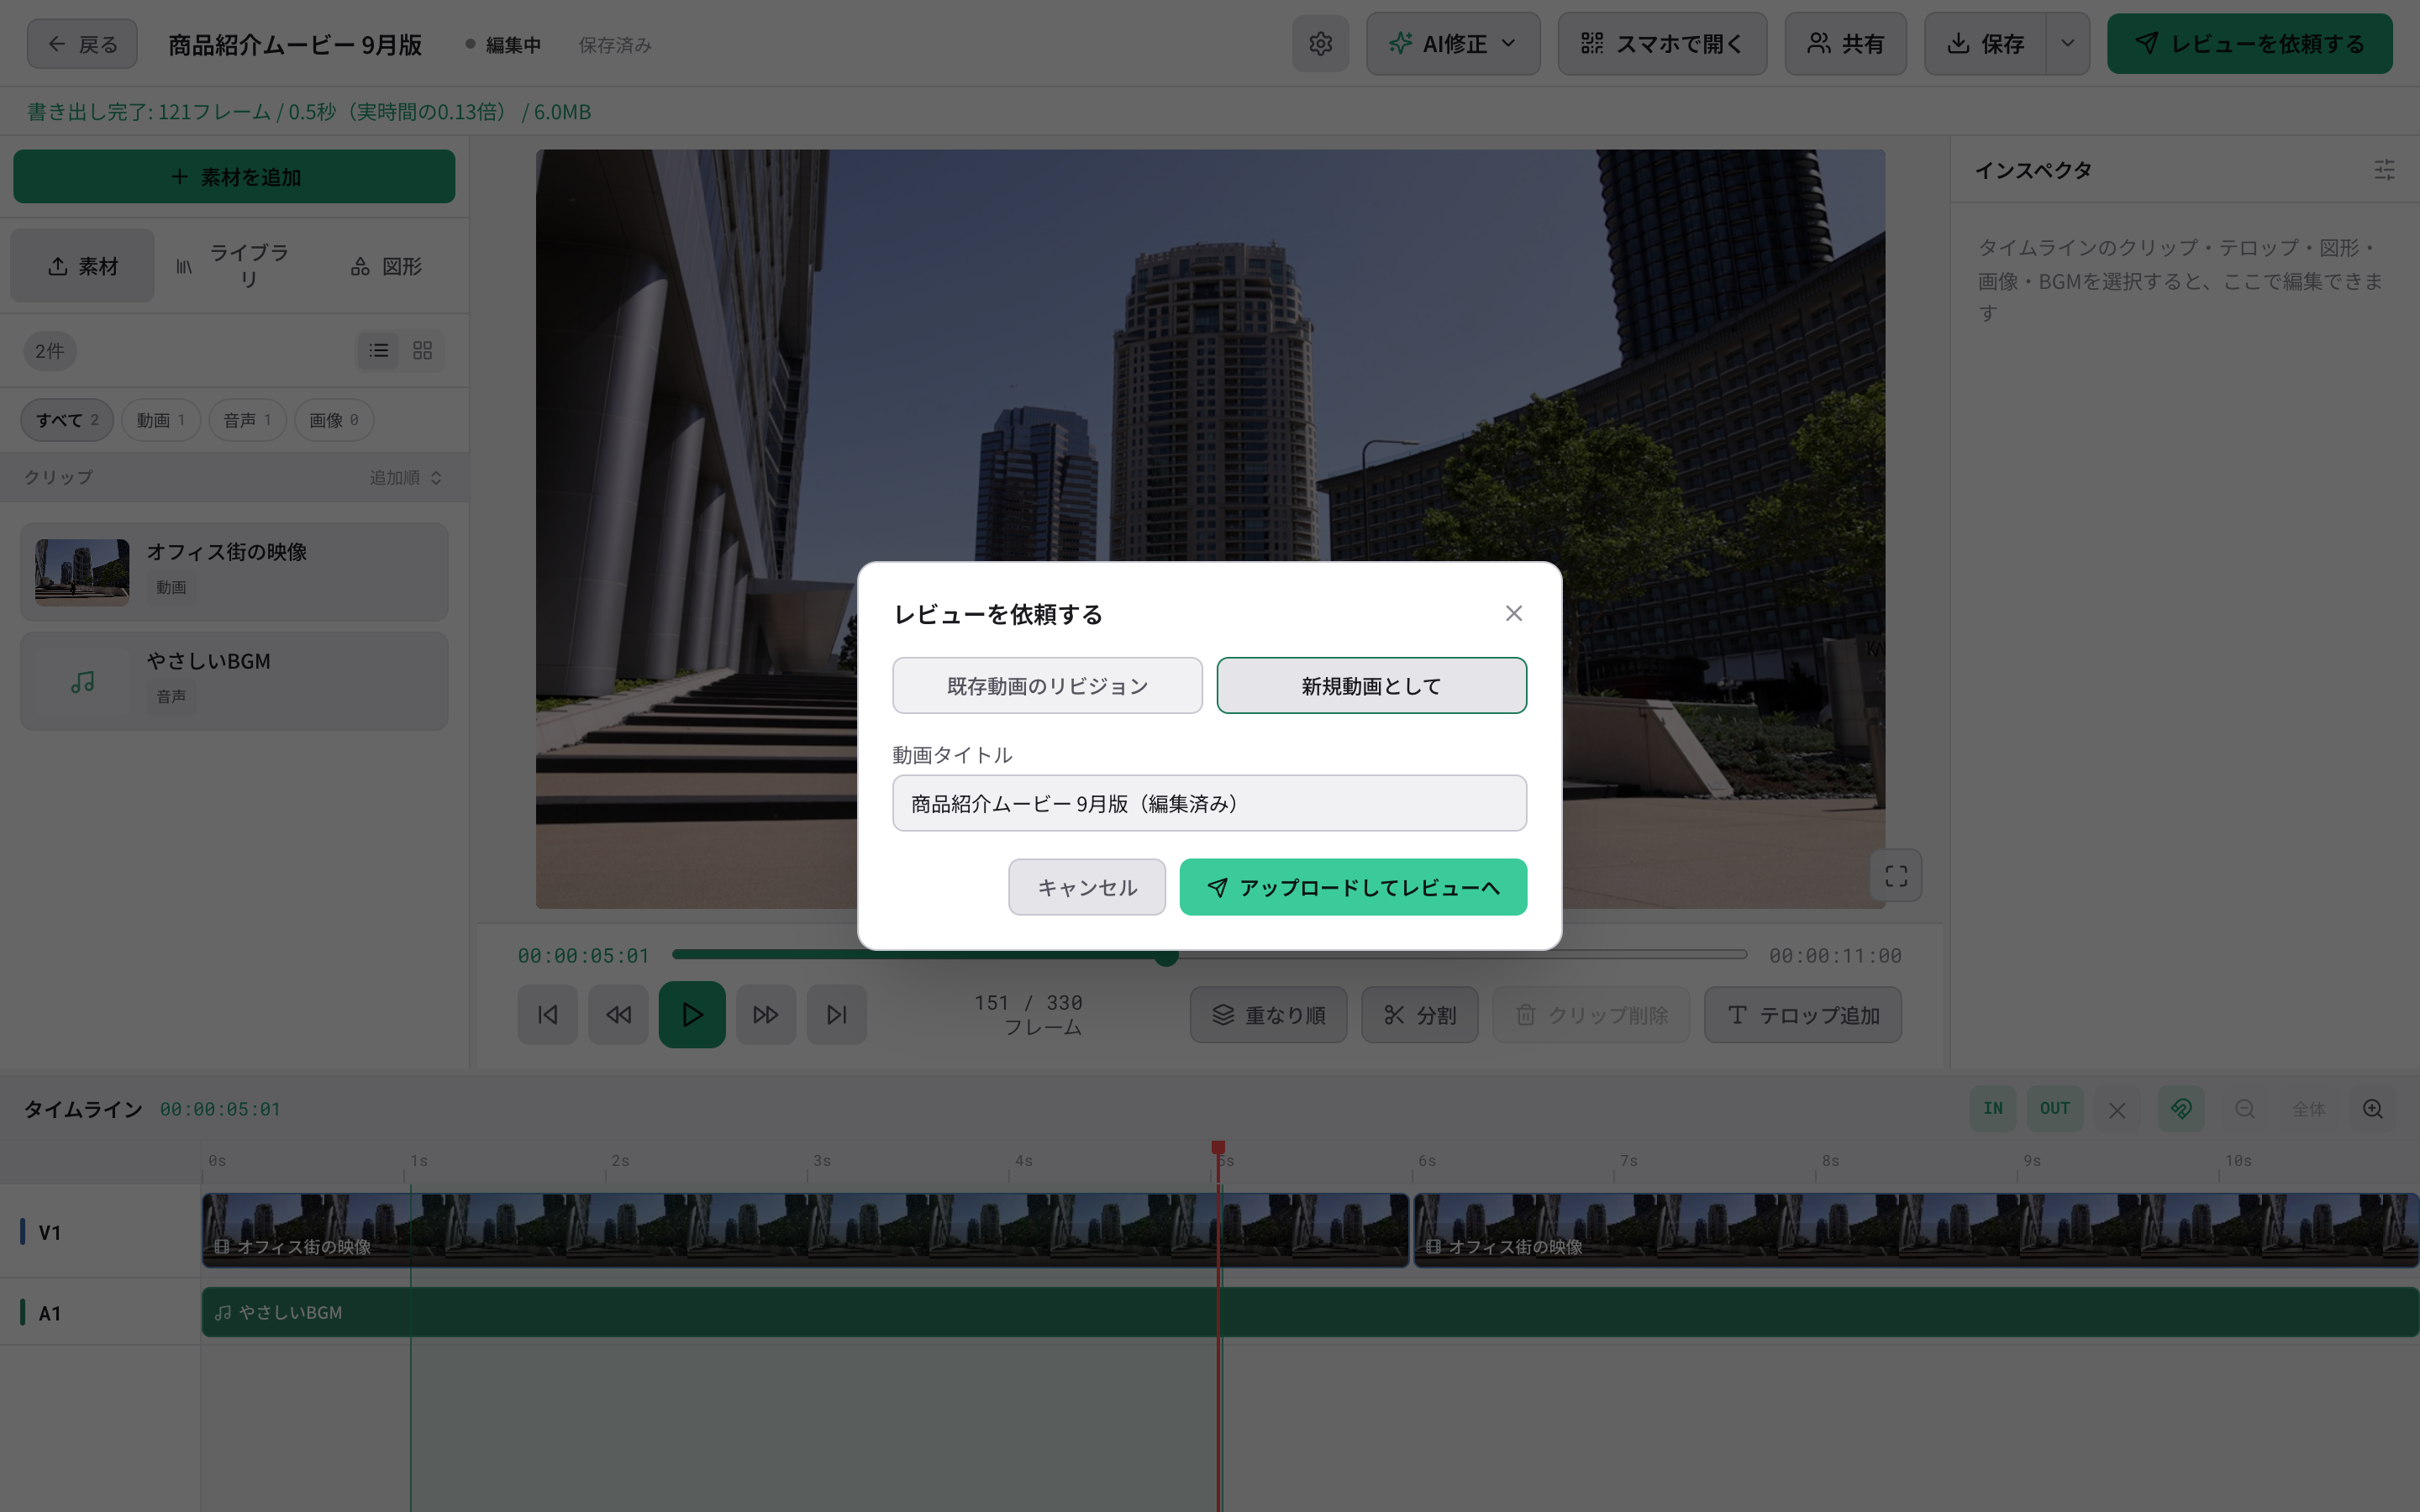Switch to the ライブラリ tab
Image resolution: width=2420 pixels, height=1512 pixels.
pos(232,266)
